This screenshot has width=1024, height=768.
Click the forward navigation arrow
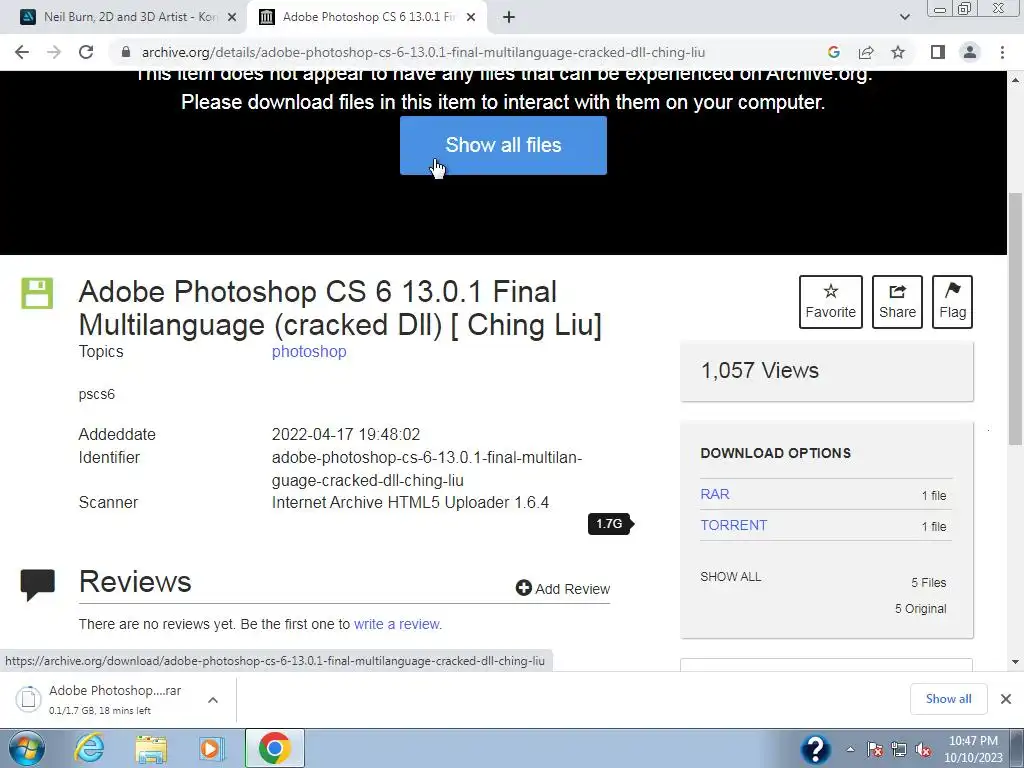pyautogui.click(x=54, y=52)
